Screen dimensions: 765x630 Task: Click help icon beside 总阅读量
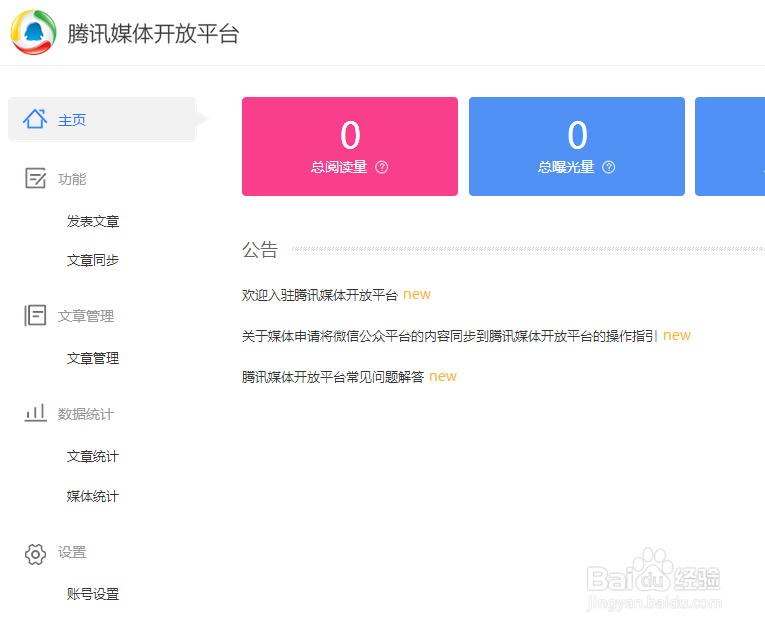point(382,167)
